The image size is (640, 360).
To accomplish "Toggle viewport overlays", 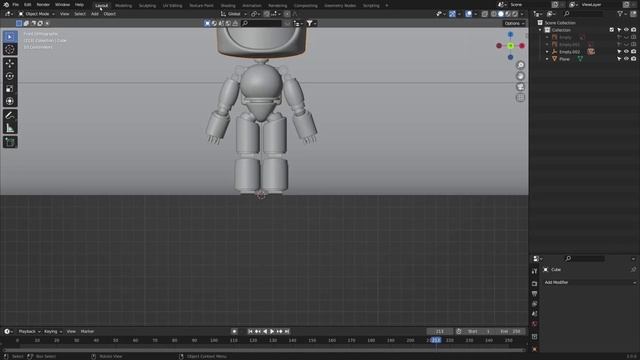I will [x=469, y=14].
